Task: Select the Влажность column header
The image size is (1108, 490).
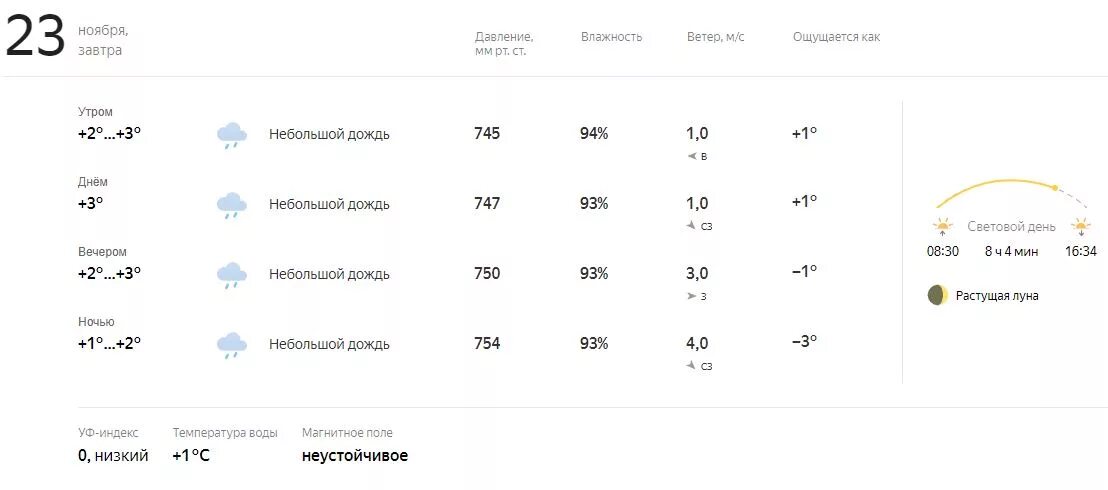Action: 611,37
